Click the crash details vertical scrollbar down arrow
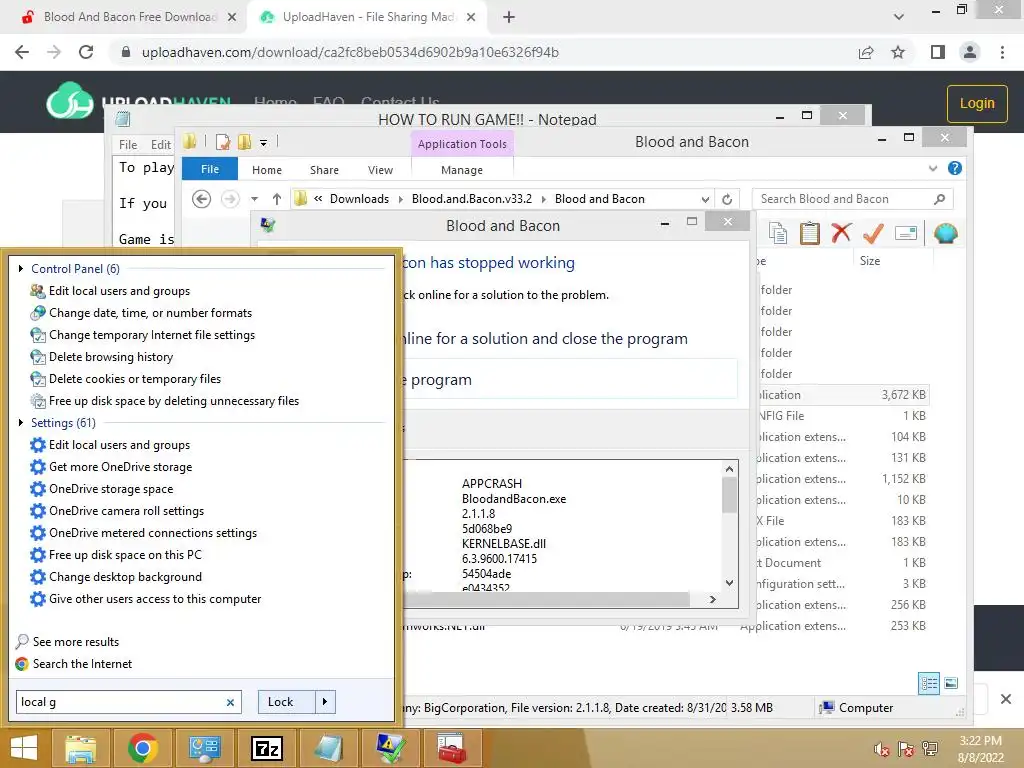Viewport: 1024px width, 768px height. (729, 583)
